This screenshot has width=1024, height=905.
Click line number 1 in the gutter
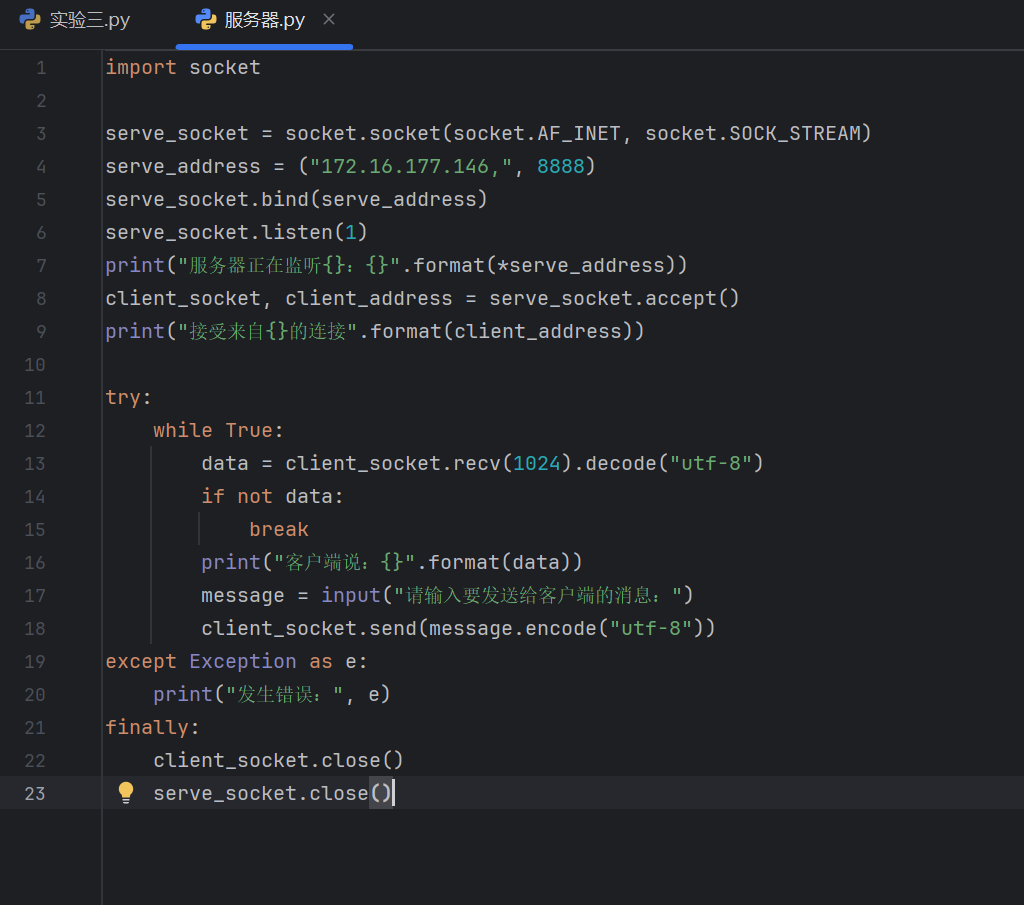pos(41,68)
